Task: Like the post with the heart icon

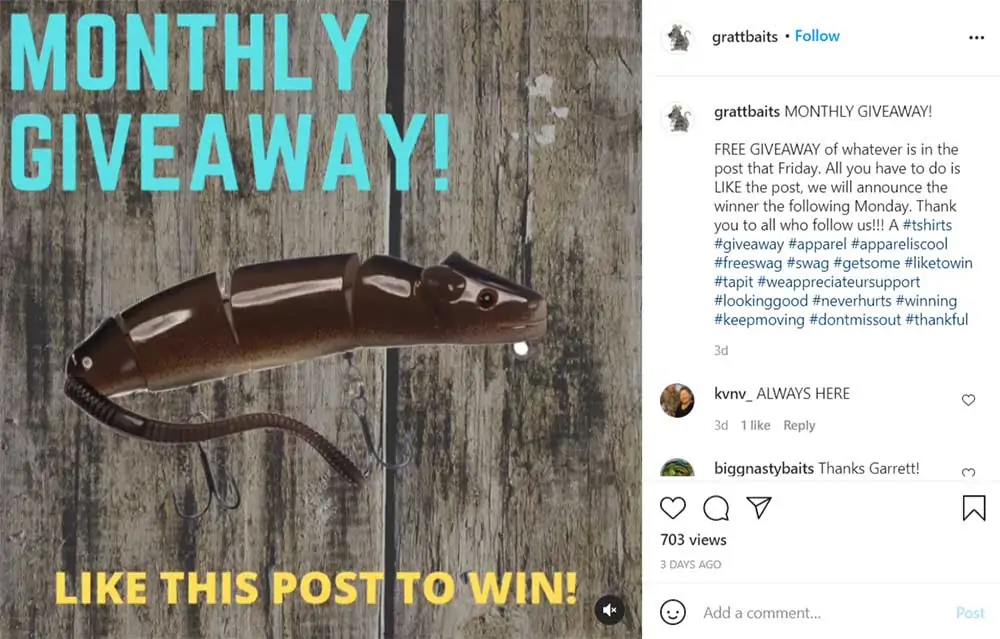Action: tap(672, 508)
